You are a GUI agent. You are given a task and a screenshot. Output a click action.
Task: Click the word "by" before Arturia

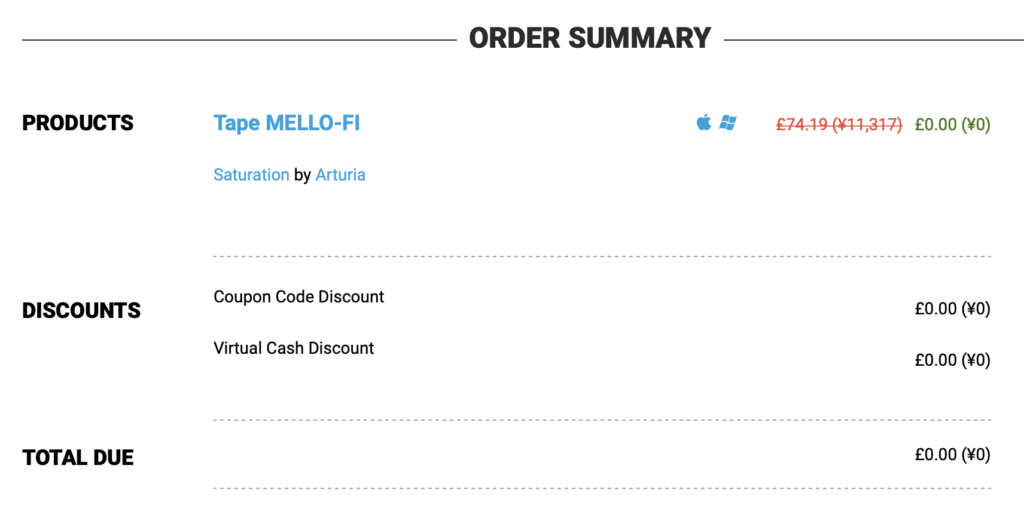click(302, 175)
